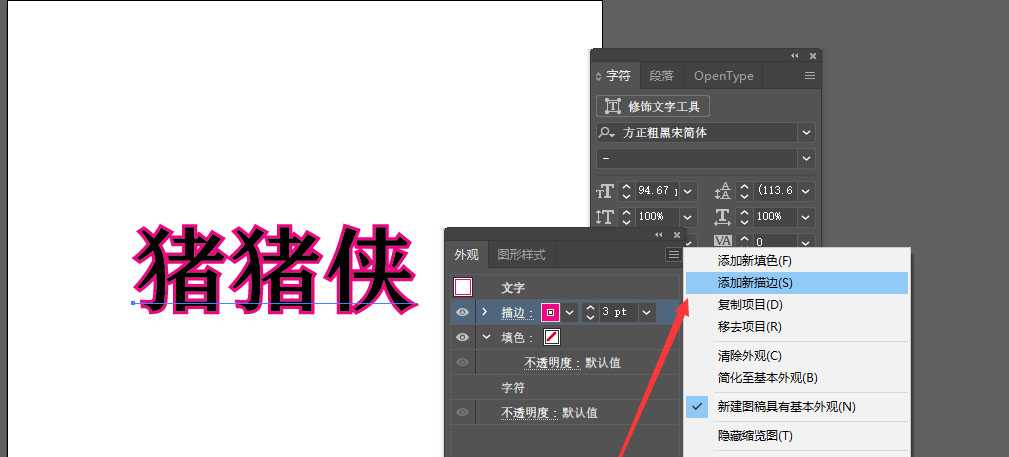
Task: Click the font size TT icon
Action: (605, 191)
